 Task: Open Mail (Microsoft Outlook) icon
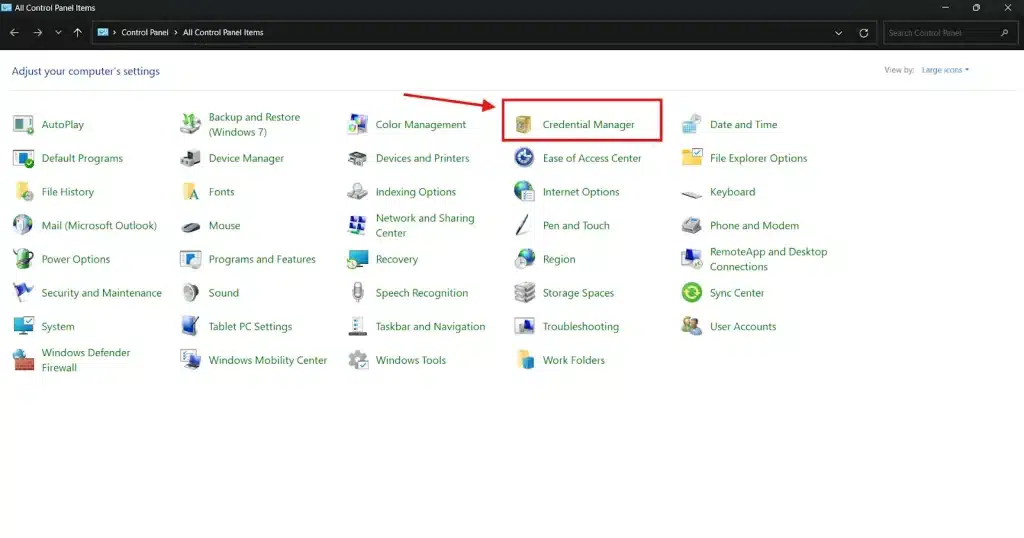[x=24, y=225]
